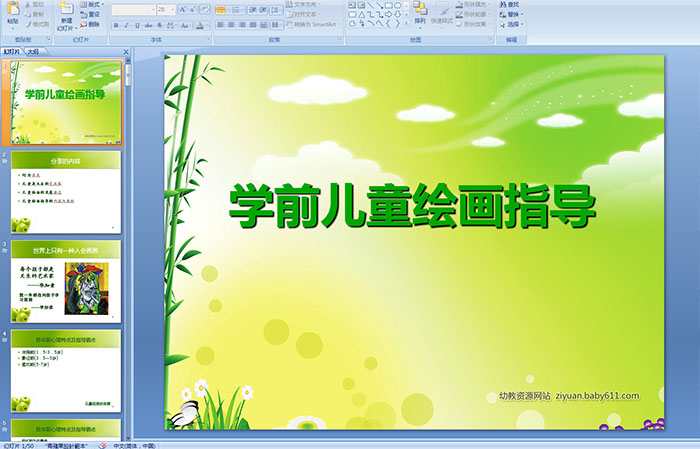Screen dimensions: 700x449
Task: Switch to the Slides (幻灯片) pane tab
Action: pos(12,52)
